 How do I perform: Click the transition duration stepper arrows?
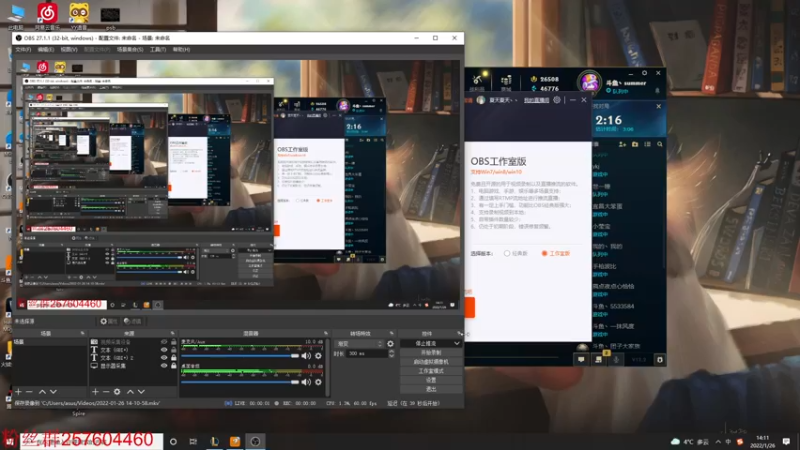391,354
